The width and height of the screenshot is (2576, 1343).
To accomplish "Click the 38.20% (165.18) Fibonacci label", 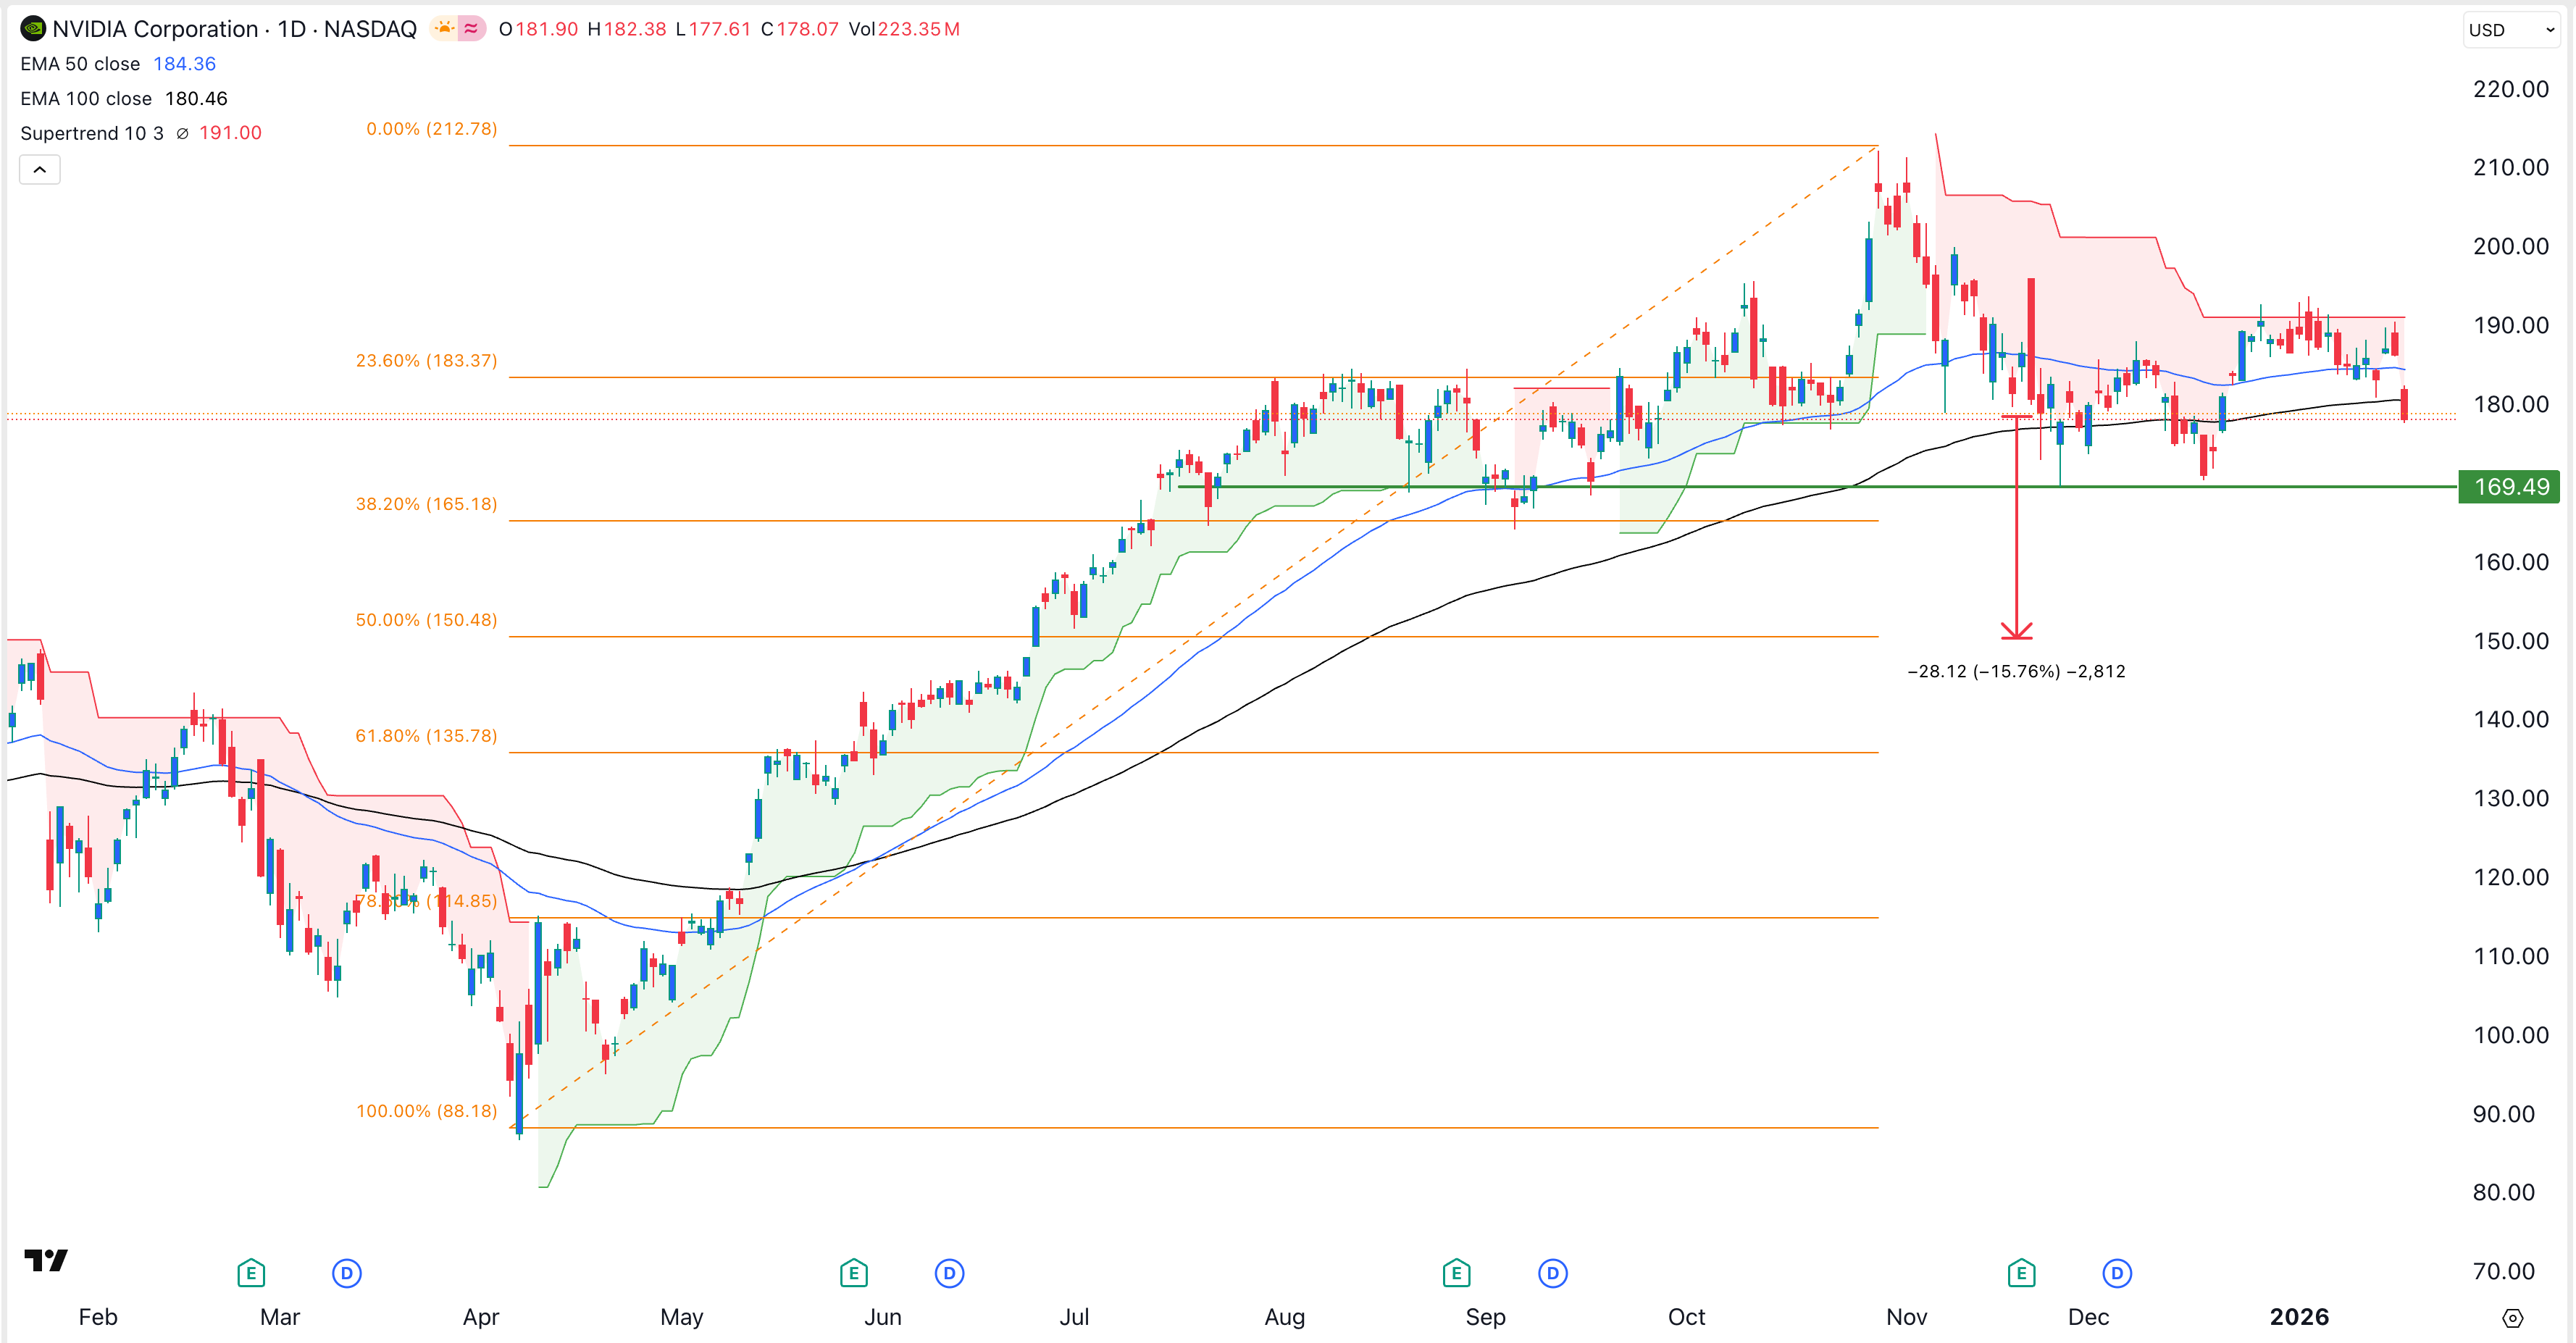I will point(426,504).
